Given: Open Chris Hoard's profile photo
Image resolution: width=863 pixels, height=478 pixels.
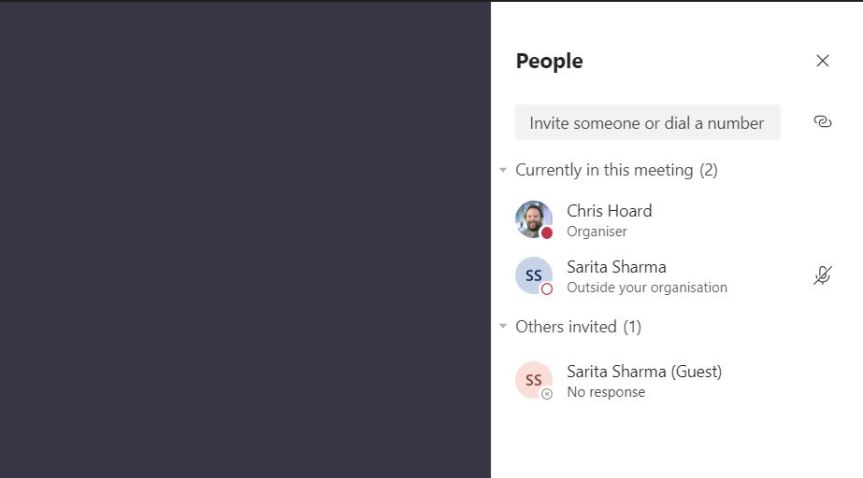Looking at the screenshot, I should pos(531,217).
